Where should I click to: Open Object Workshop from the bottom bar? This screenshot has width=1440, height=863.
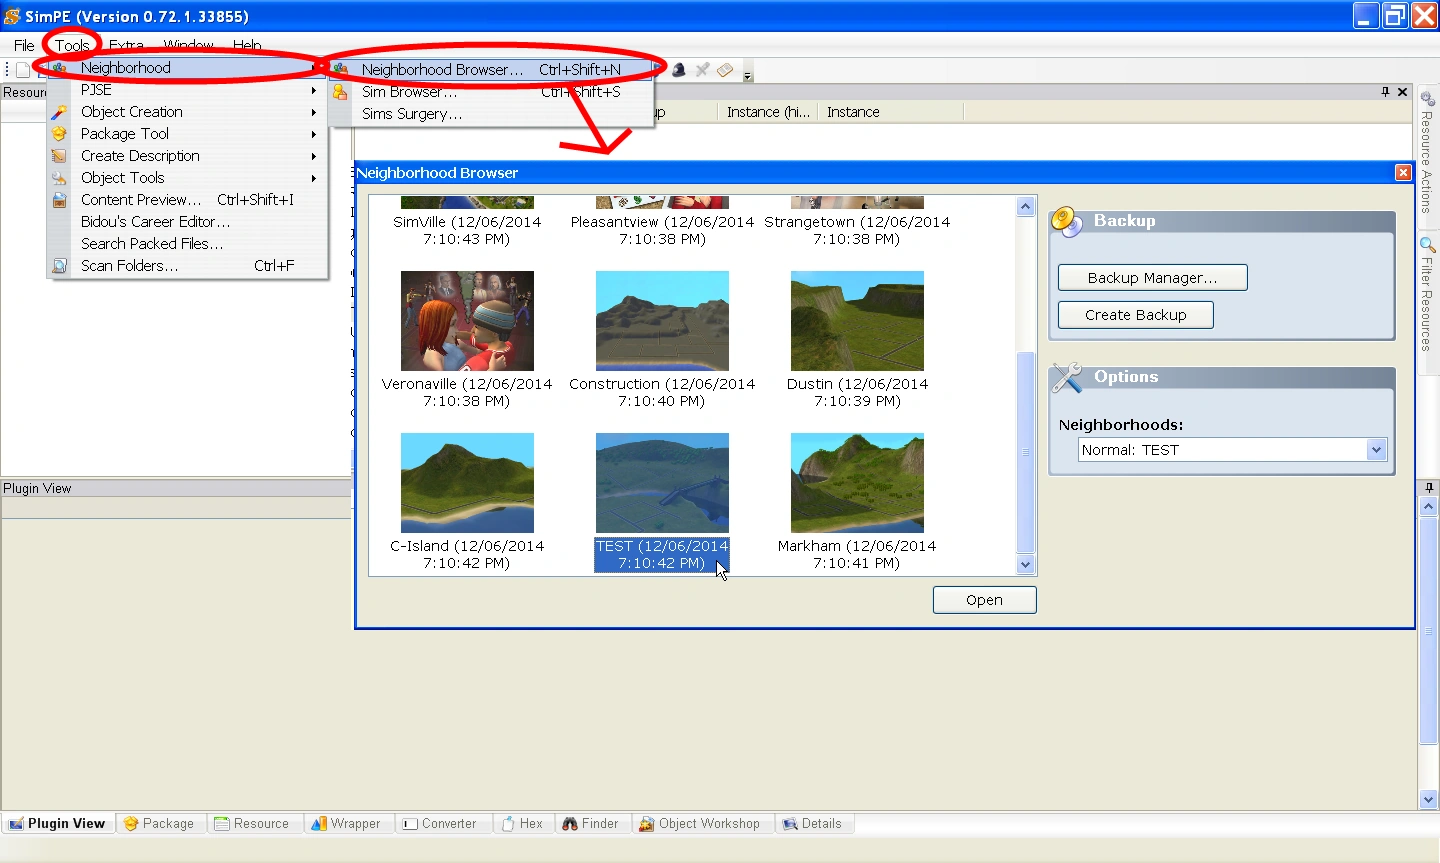coord(646,823)
